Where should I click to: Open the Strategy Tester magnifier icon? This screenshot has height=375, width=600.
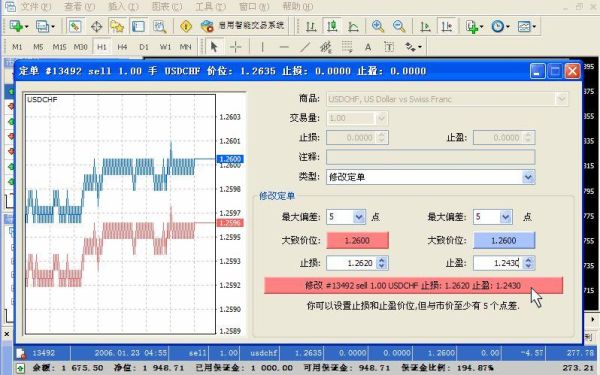(x=160, y=26)
